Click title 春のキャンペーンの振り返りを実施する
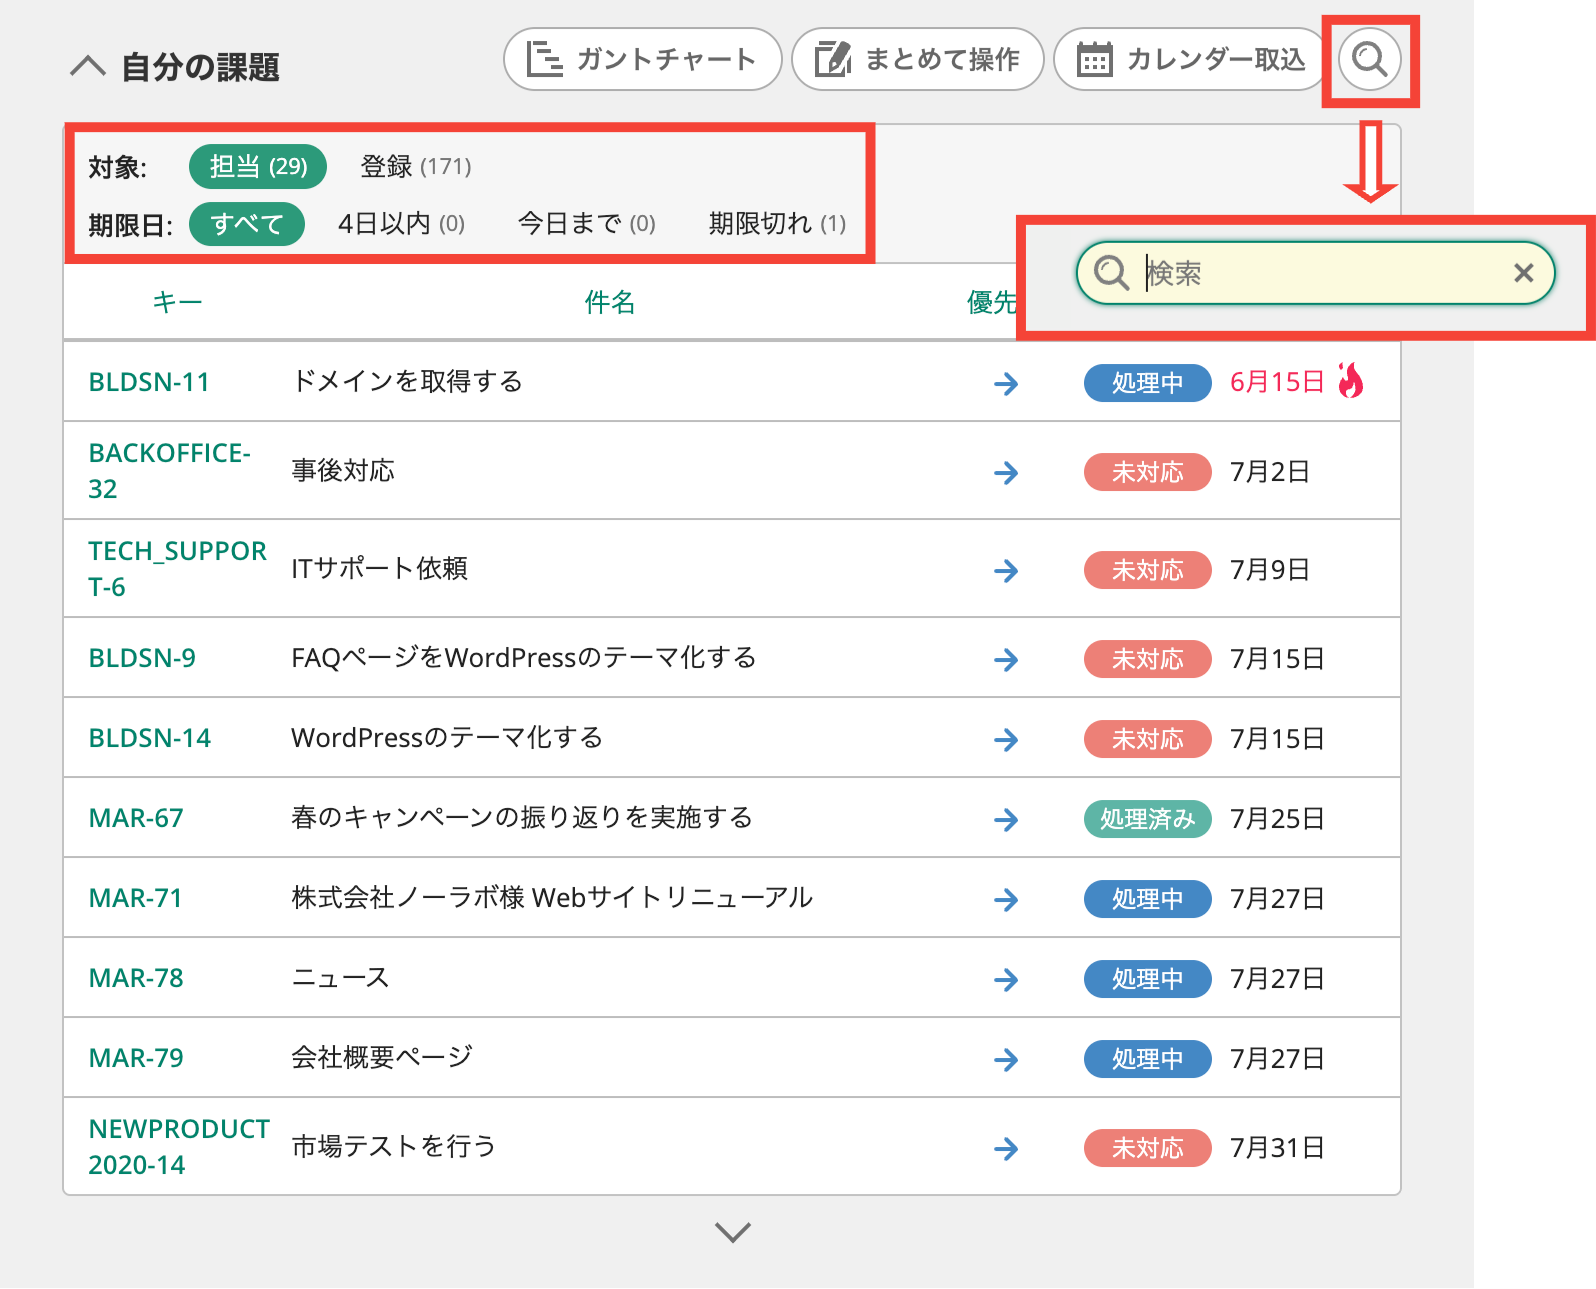 [522, 817]
